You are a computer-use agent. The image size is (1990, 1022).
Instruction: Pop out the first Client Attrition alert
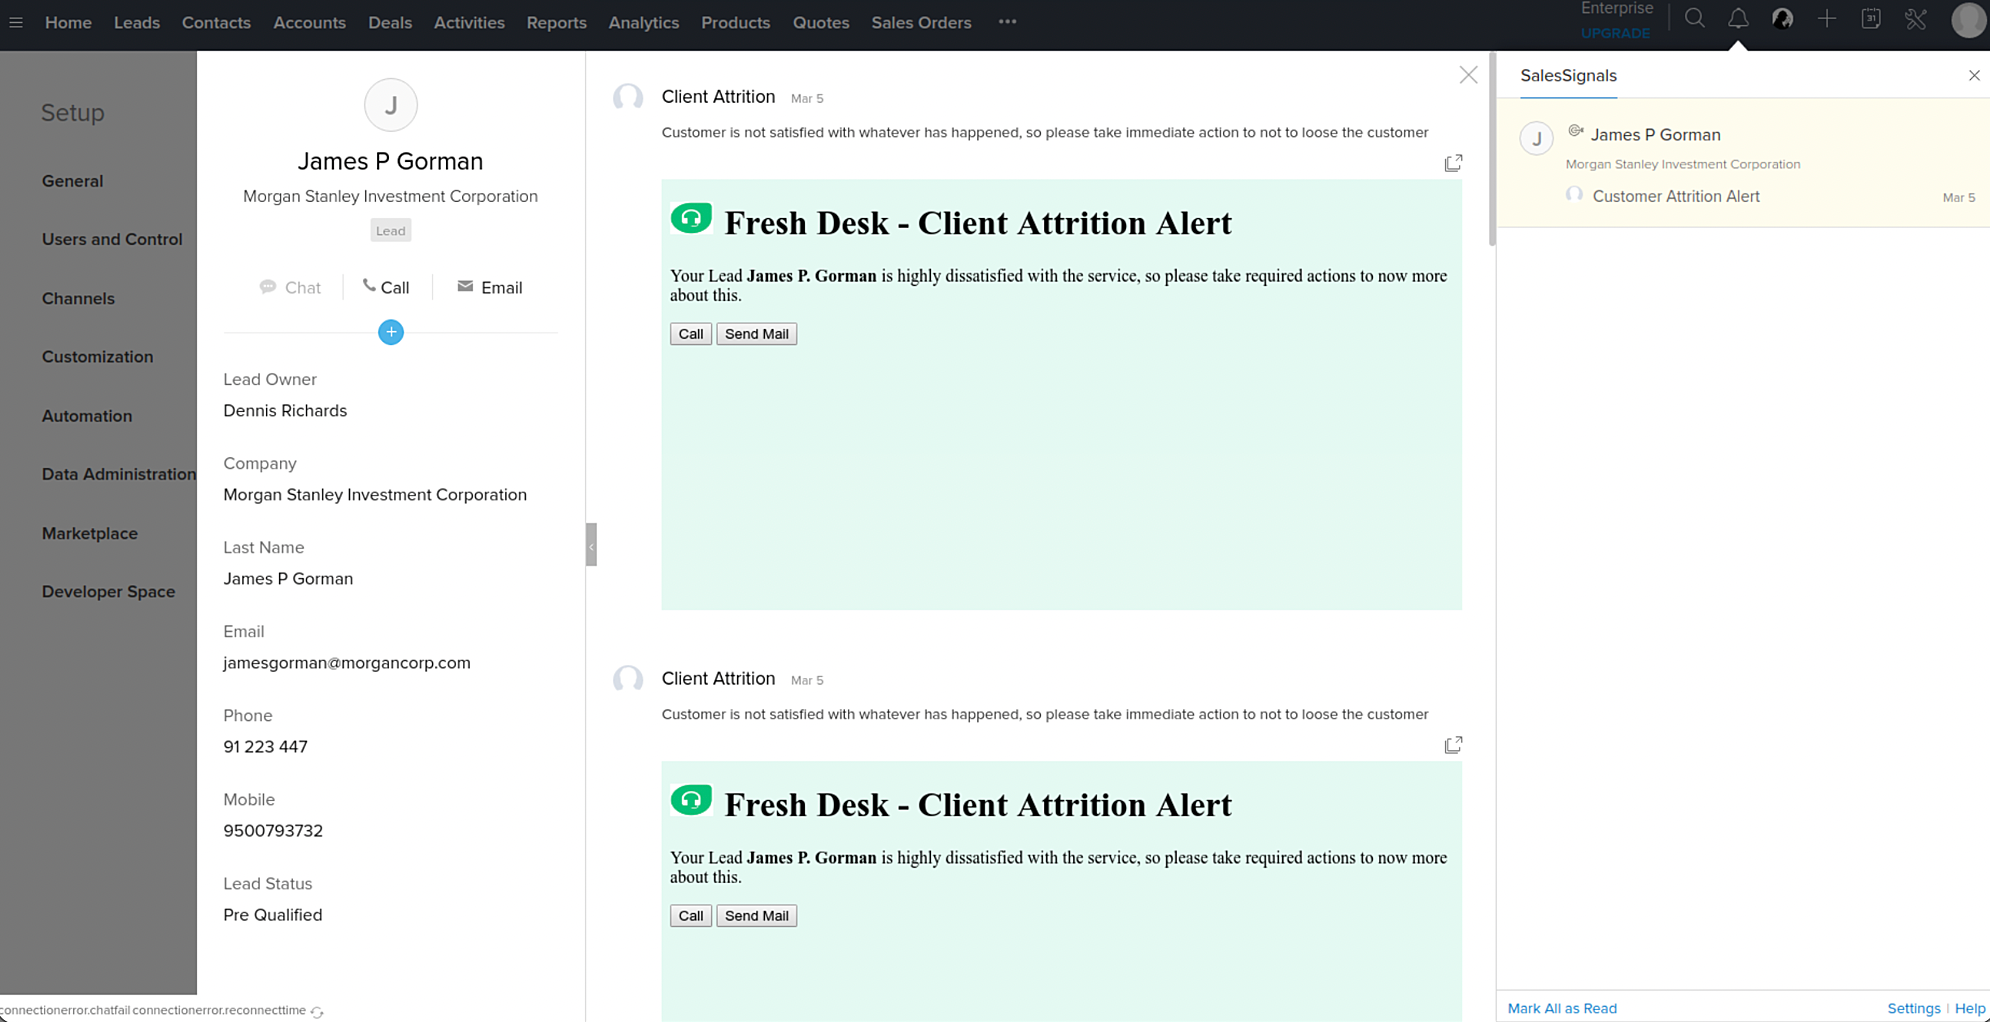tap(1453, 163)
